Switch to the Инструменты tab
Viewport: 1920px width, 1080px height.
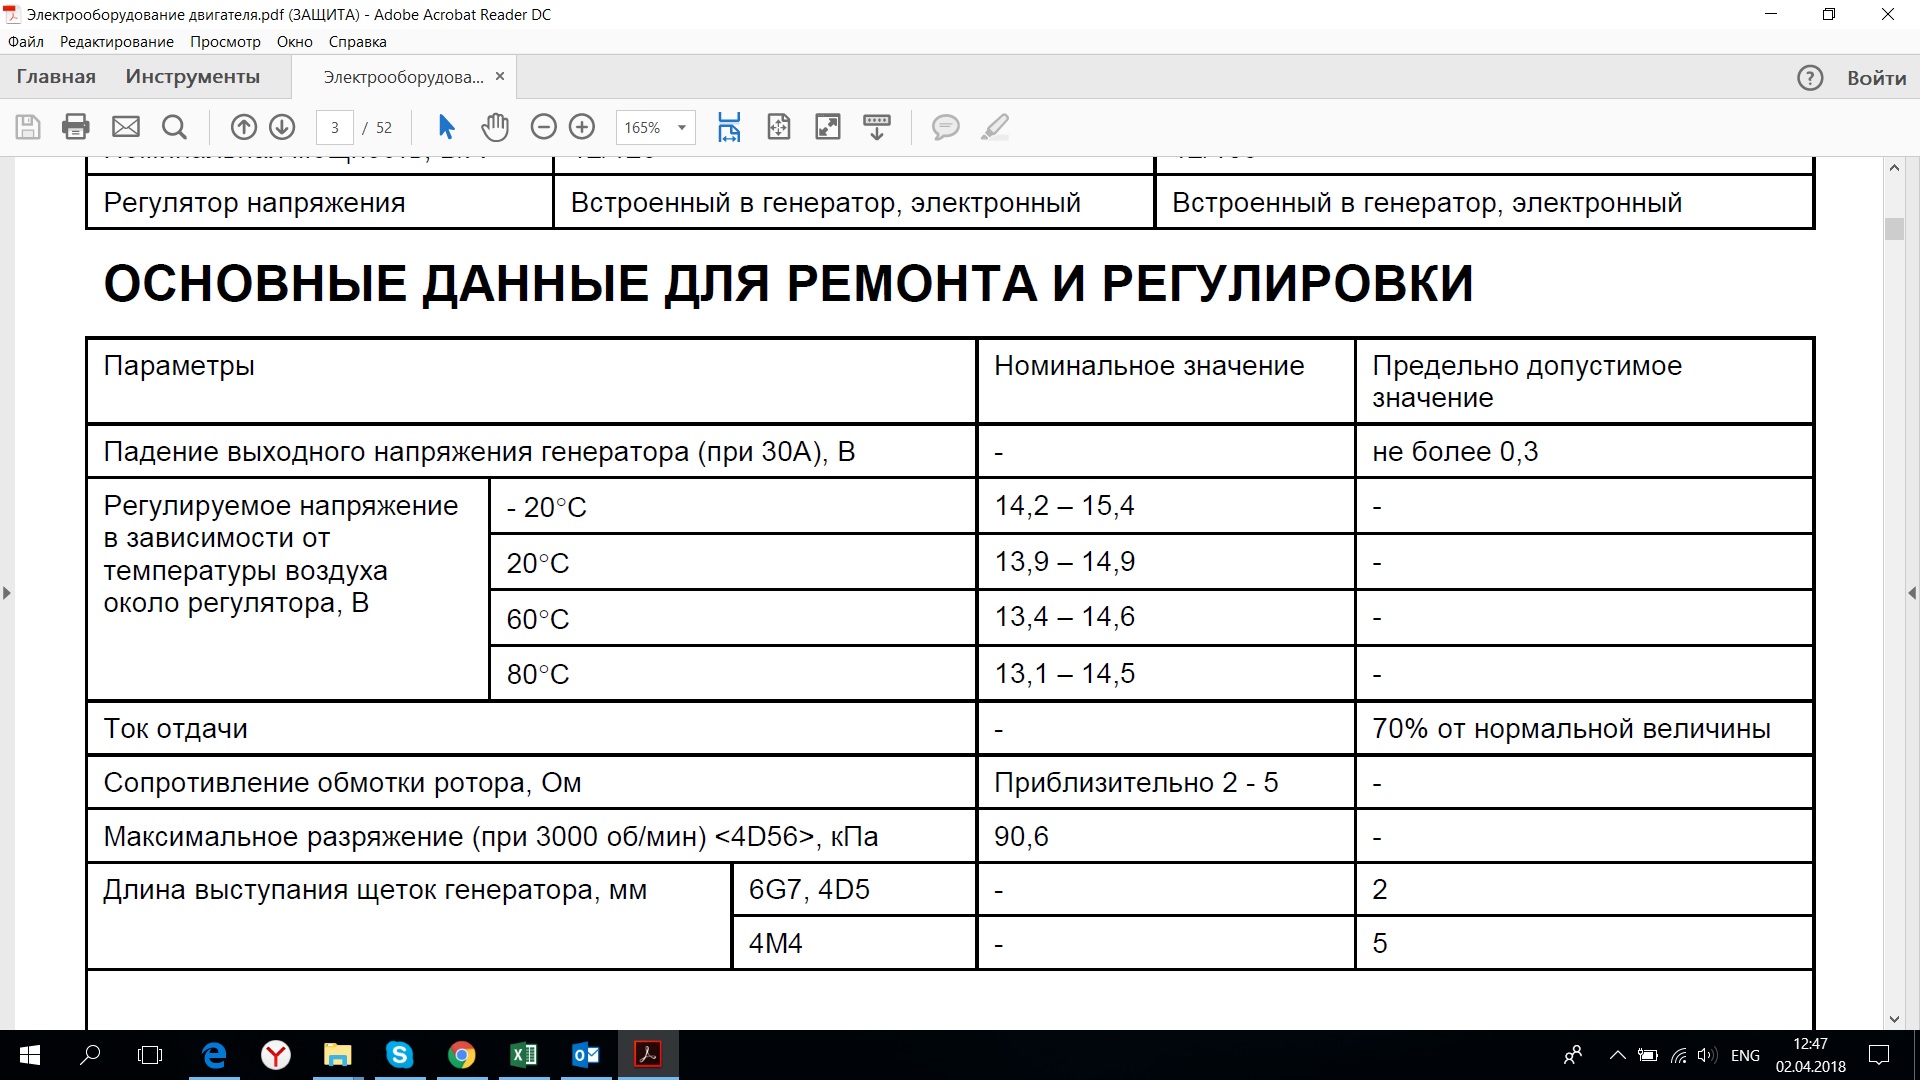(192, 77)
